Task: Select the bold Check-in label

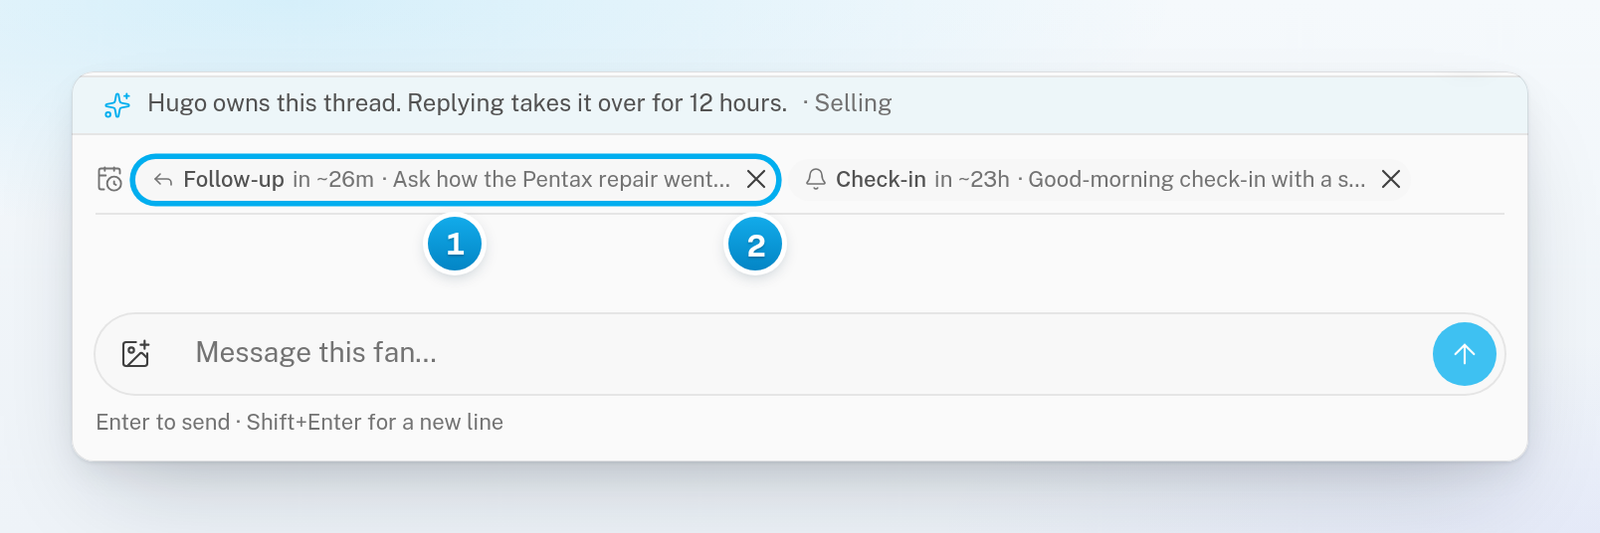Action: pyautogui.click(x=881, y=179)
